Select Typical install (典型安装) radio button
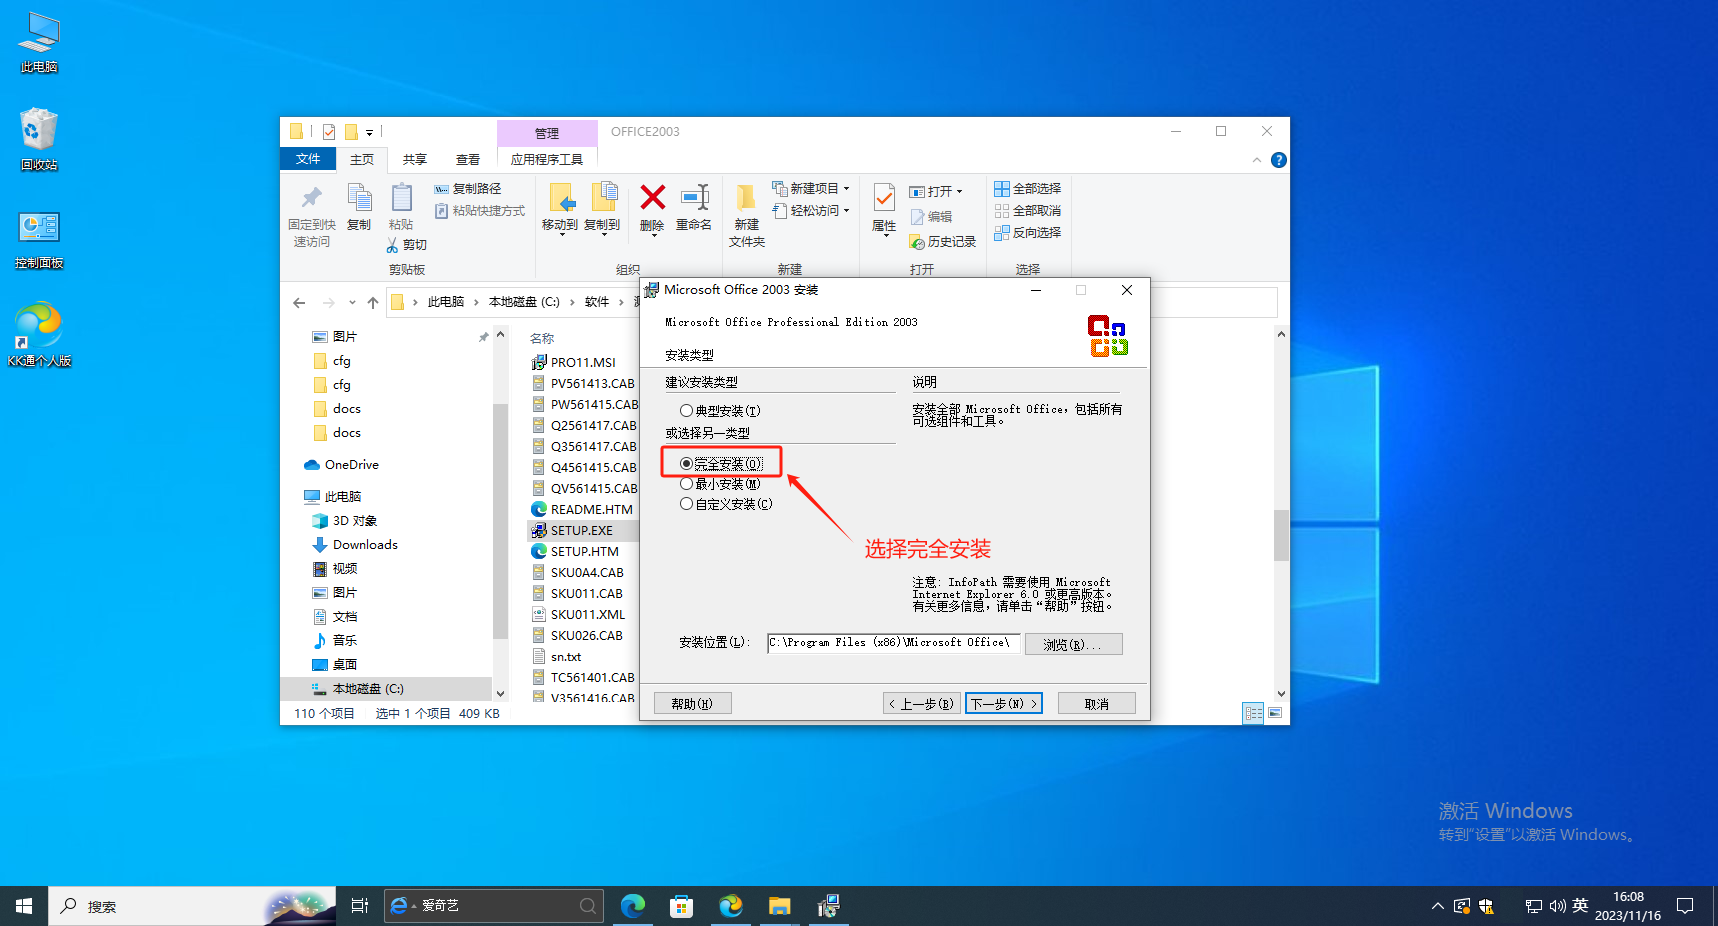This screenshot has width=1718, height=926. click(x=686, y=411)
